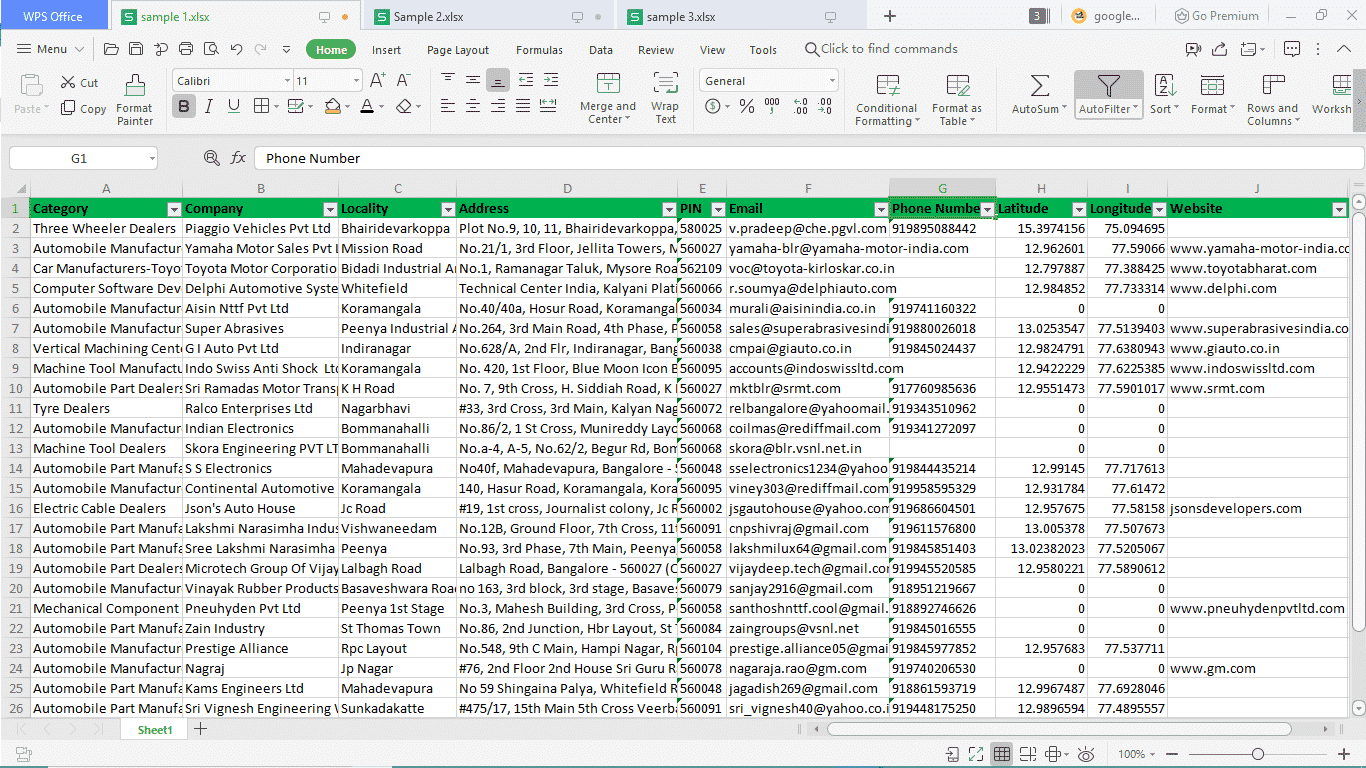
Task: Decrease decimal places
Action: point(826,106)
